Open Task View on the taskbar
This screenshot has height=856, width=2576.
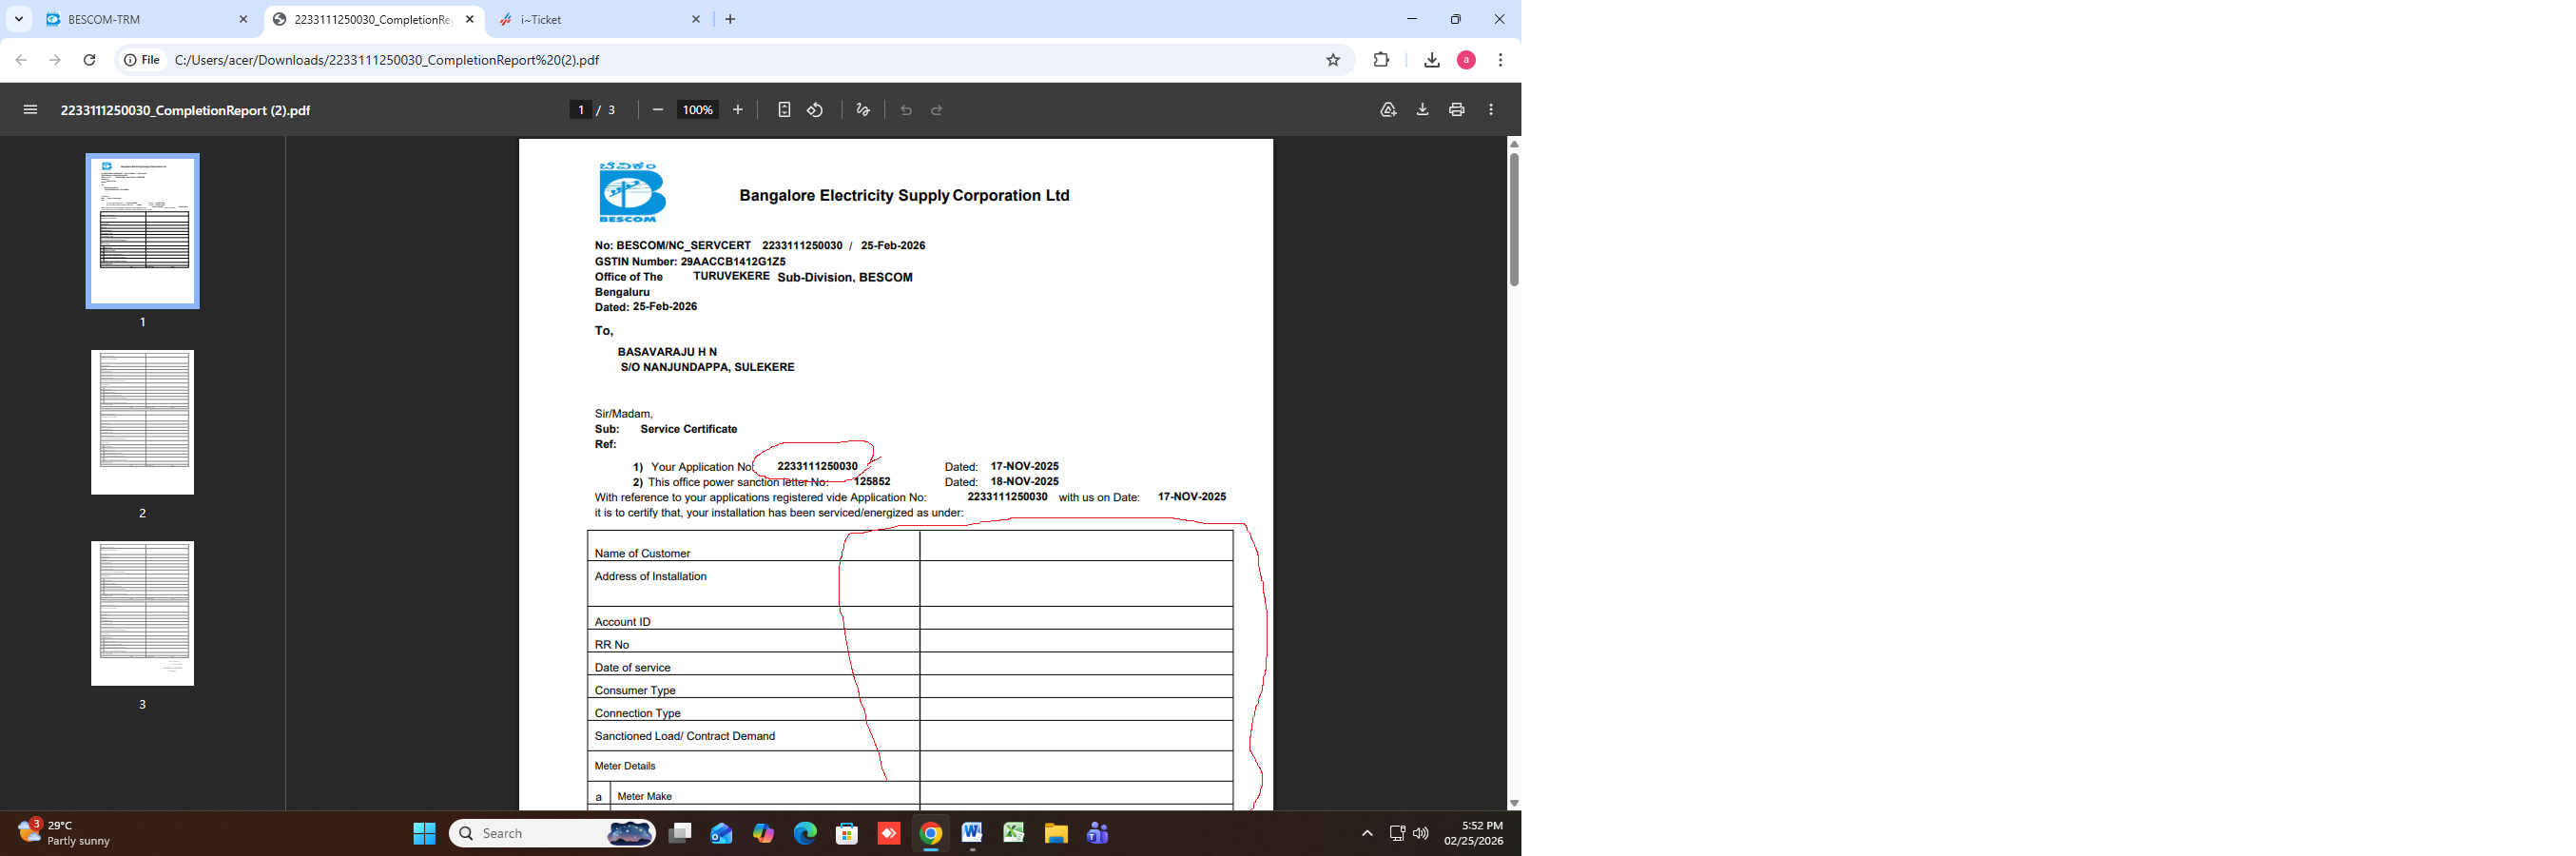[x=680, y=833]
